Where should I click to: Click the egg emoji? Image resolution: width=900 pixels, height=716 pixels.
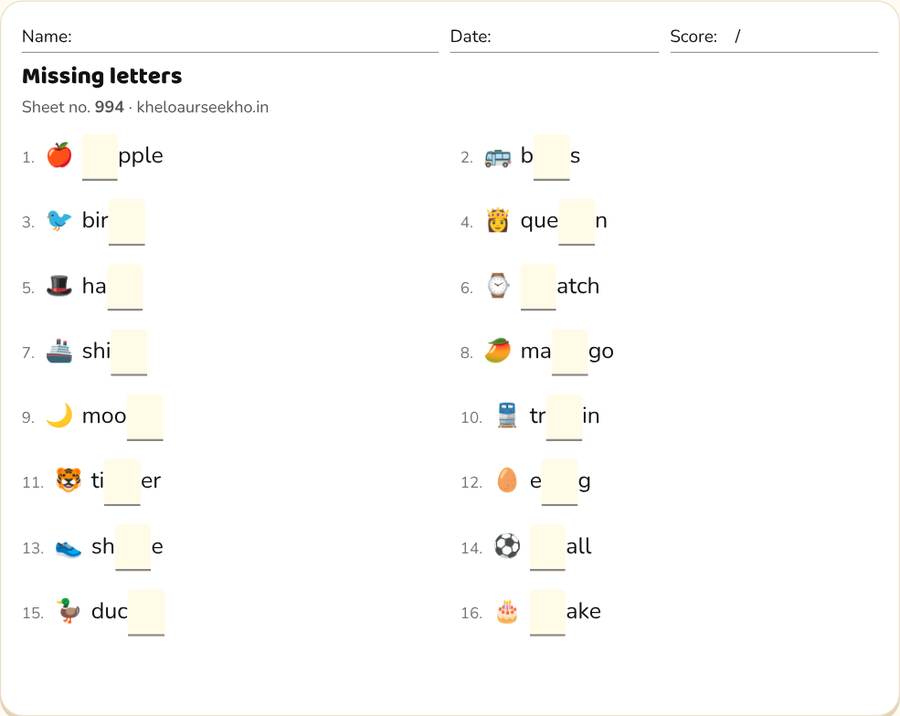(507, 481)
